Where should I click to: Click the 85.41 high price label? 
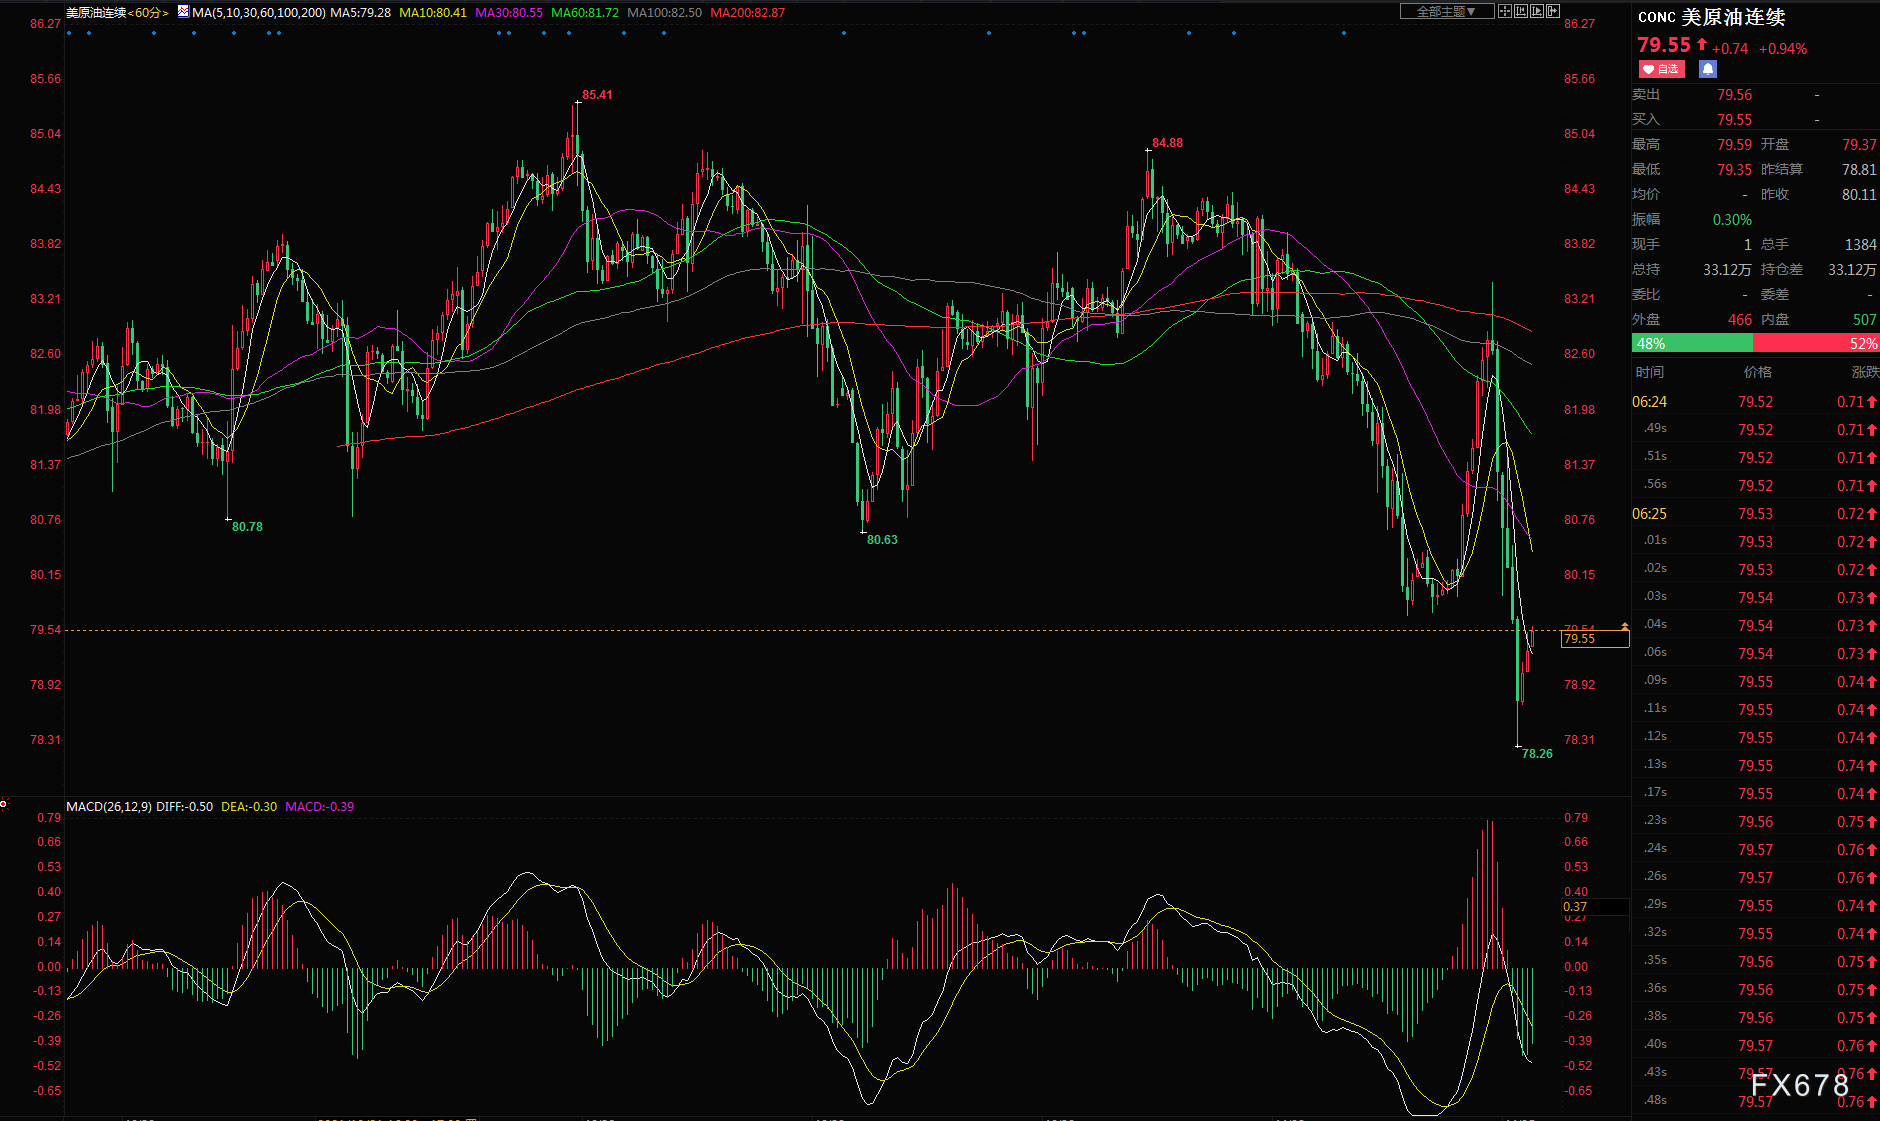point(597,95)
